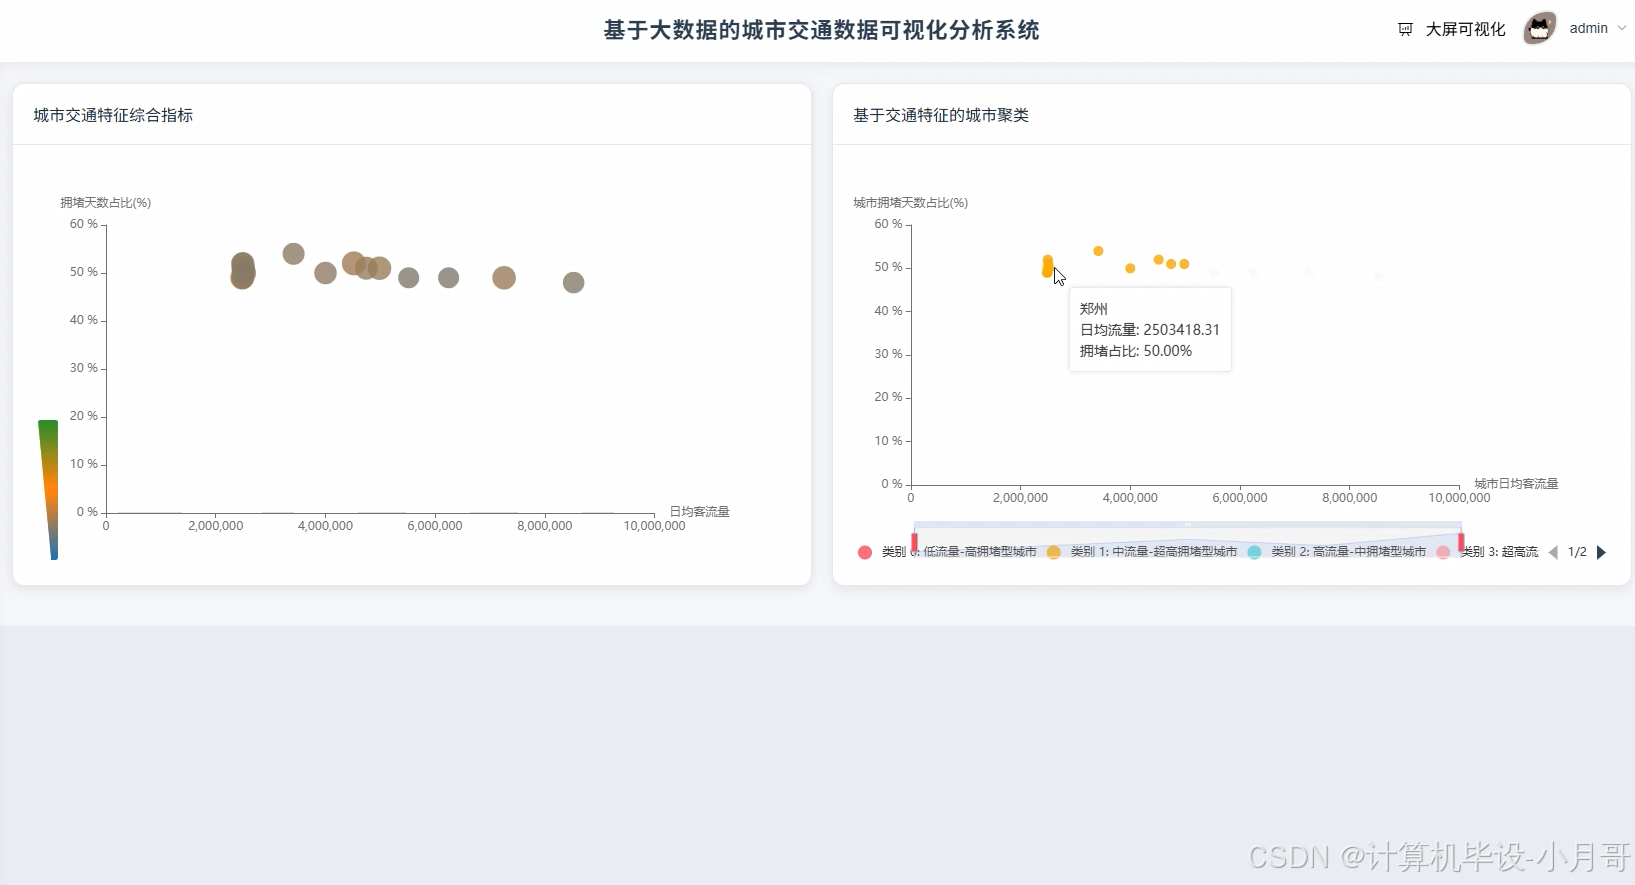The height and width of the screenshot is (885, 1635).
Task: Click the left red data-zoom handle
Action: (914, 541)
